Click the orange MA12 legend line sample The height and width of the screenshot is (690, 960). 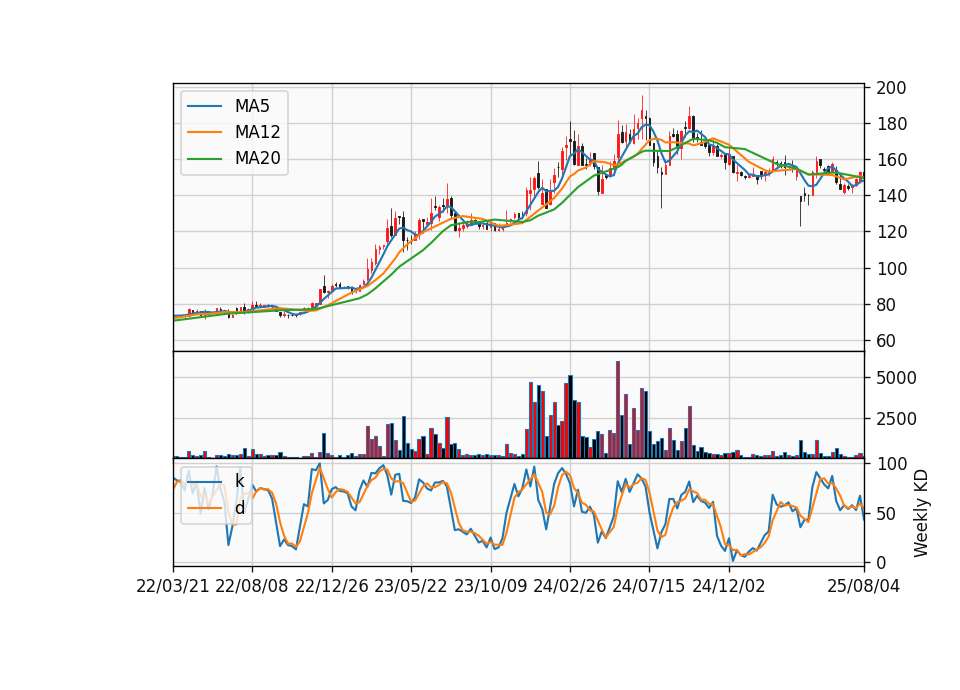[x=204, y=132]
